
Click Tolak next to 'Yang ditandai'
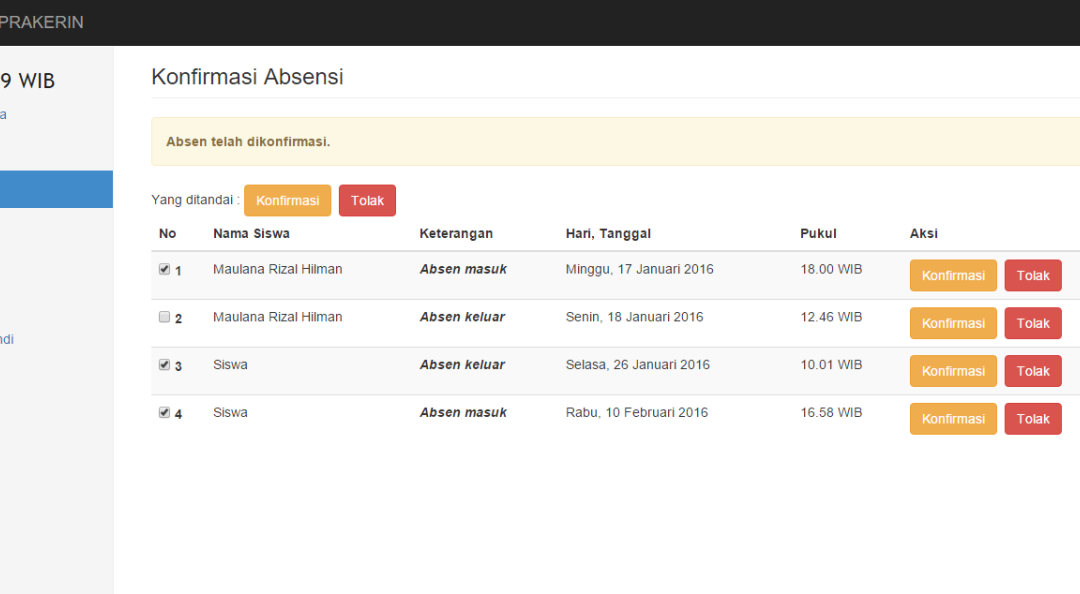point(367,201)
